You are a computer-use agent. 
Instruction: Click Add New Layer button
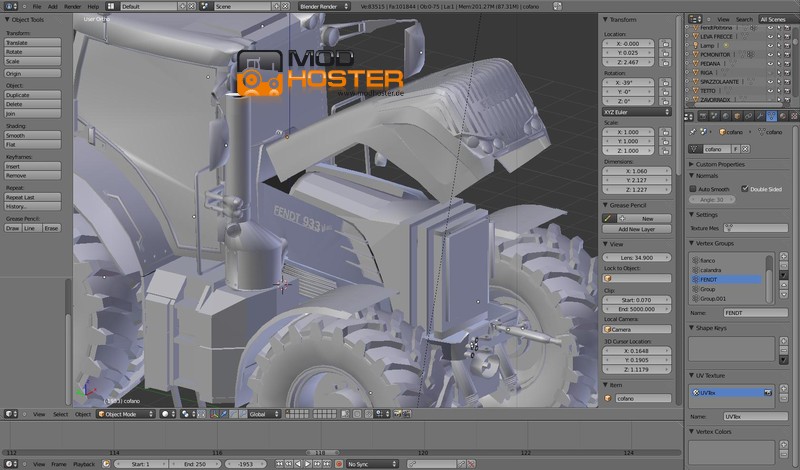636,229
